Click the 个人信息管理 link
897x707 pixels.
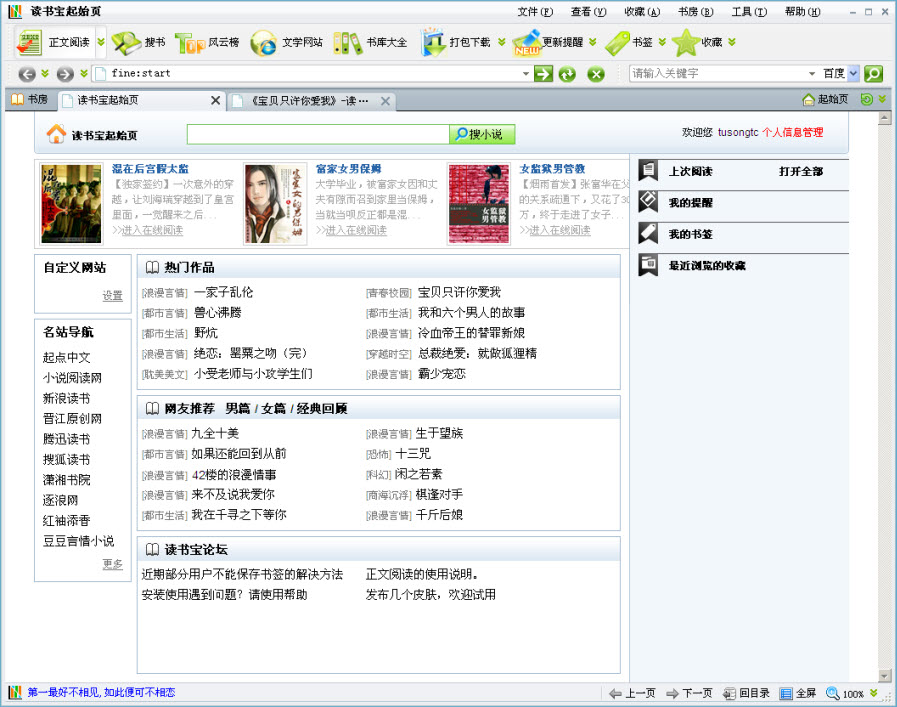[x=792, y=132]
